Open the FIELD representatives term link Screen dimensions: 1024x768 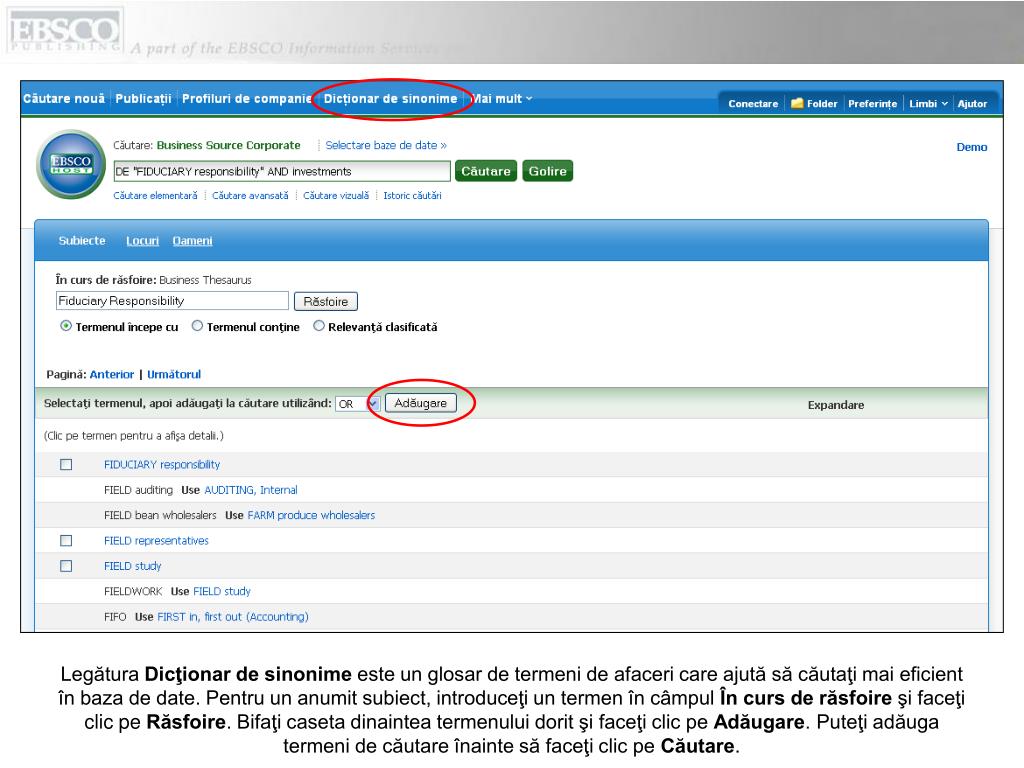156,541
